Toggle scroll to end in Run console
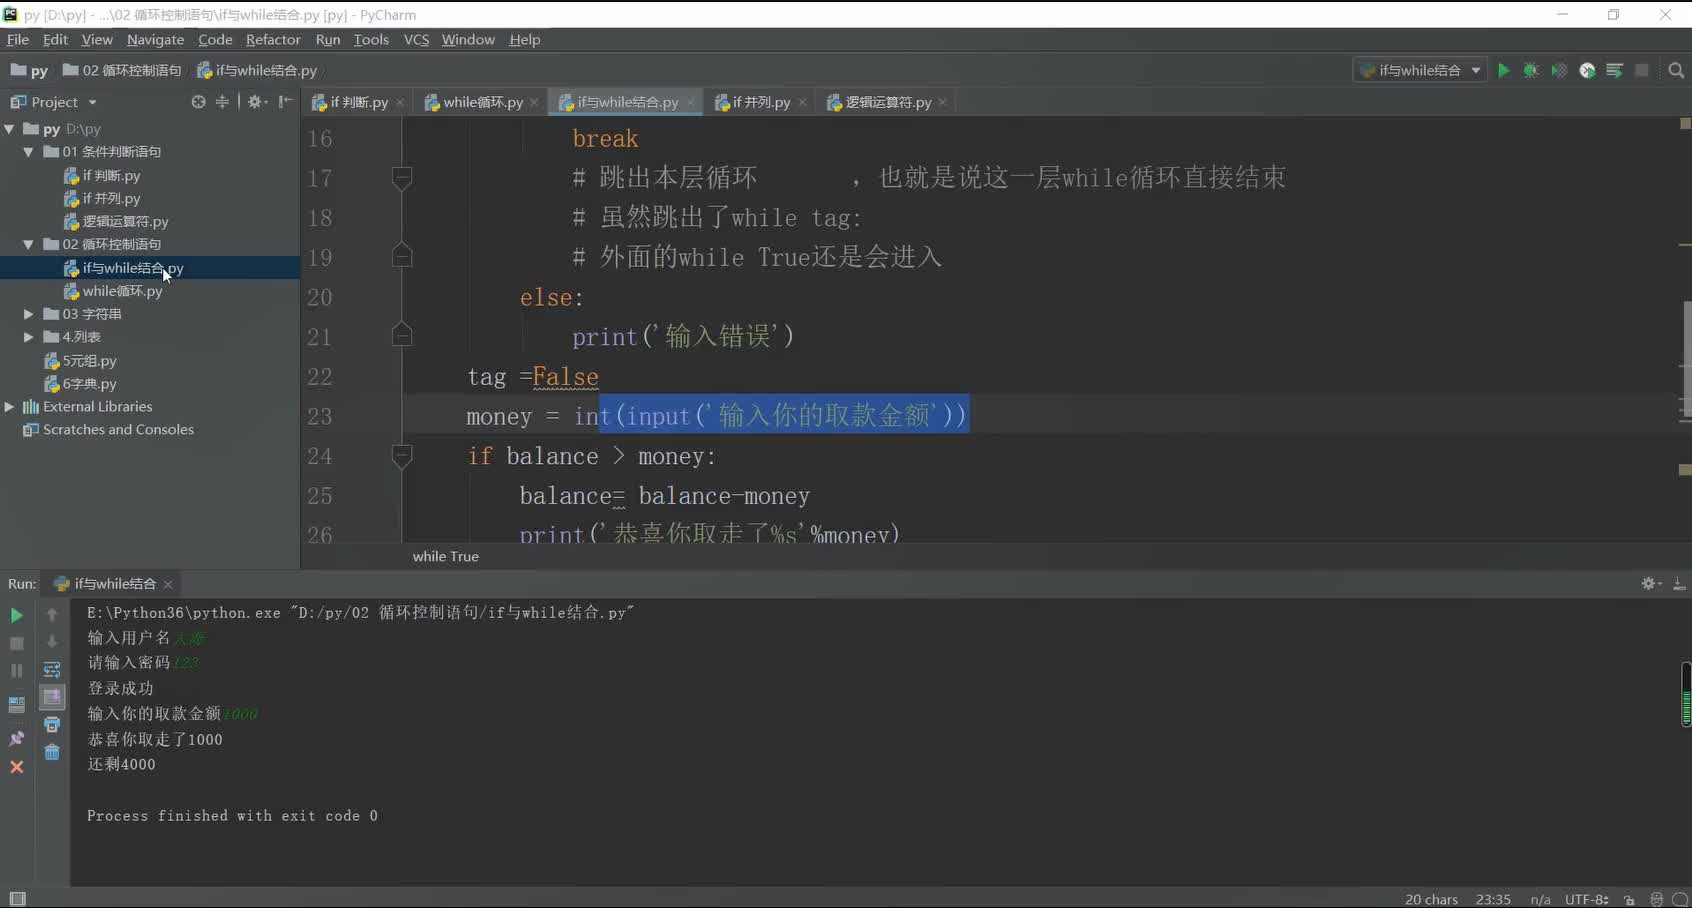 click(52, 697)
